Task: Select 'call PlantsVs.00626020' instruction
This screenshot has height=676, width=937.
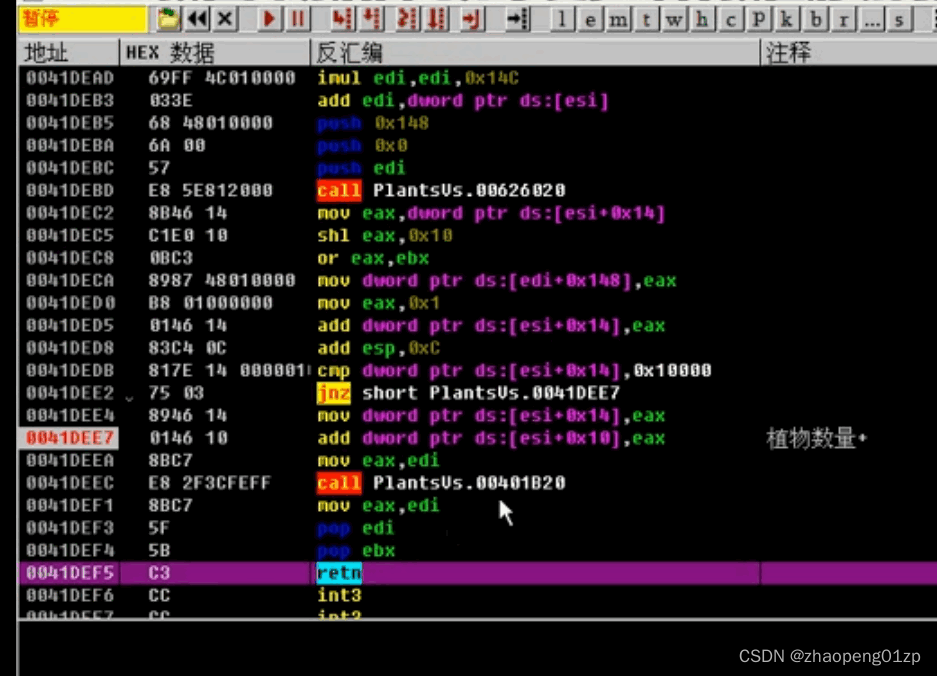Action: [x=441, y=191]
